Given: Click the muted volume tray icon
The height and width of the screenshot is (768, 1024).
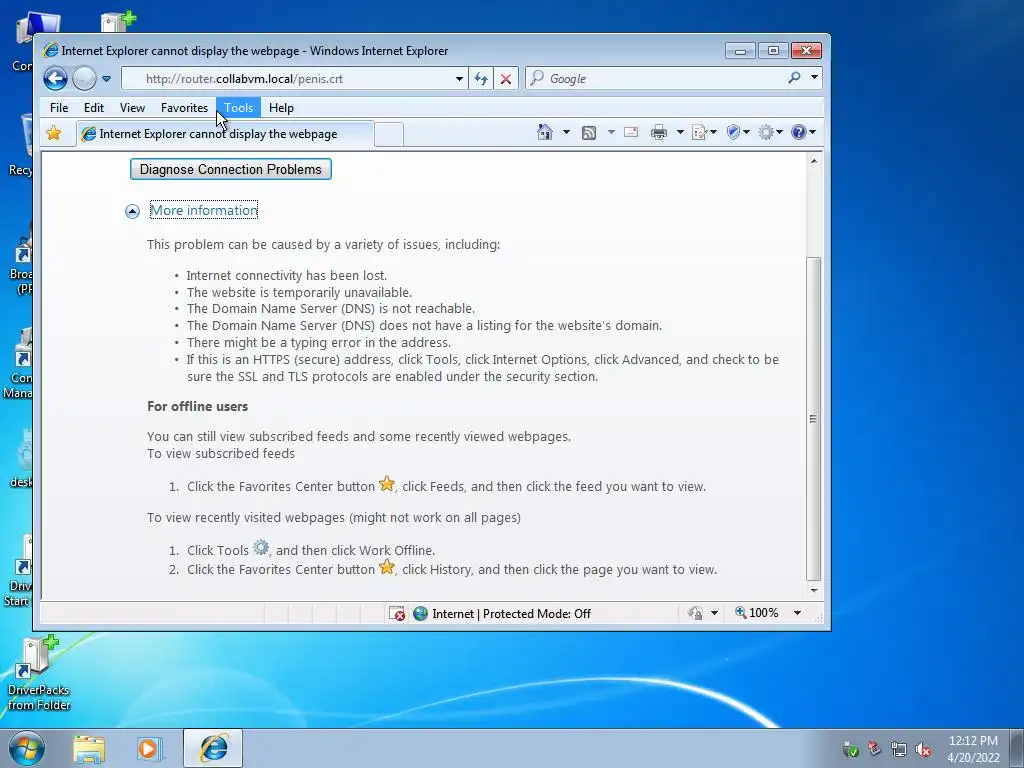Looking at the screenshot, I should point(923,750).
